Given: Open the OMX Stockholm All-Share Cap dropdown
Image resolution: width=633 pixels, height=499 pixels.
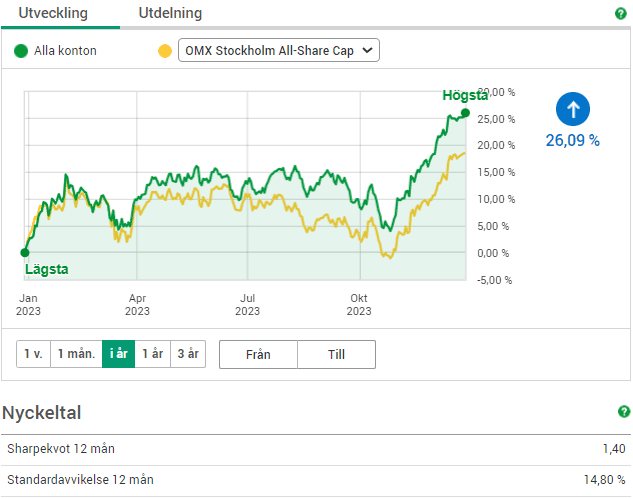Looking at the screenshot, I should click(x=279, y=50).
